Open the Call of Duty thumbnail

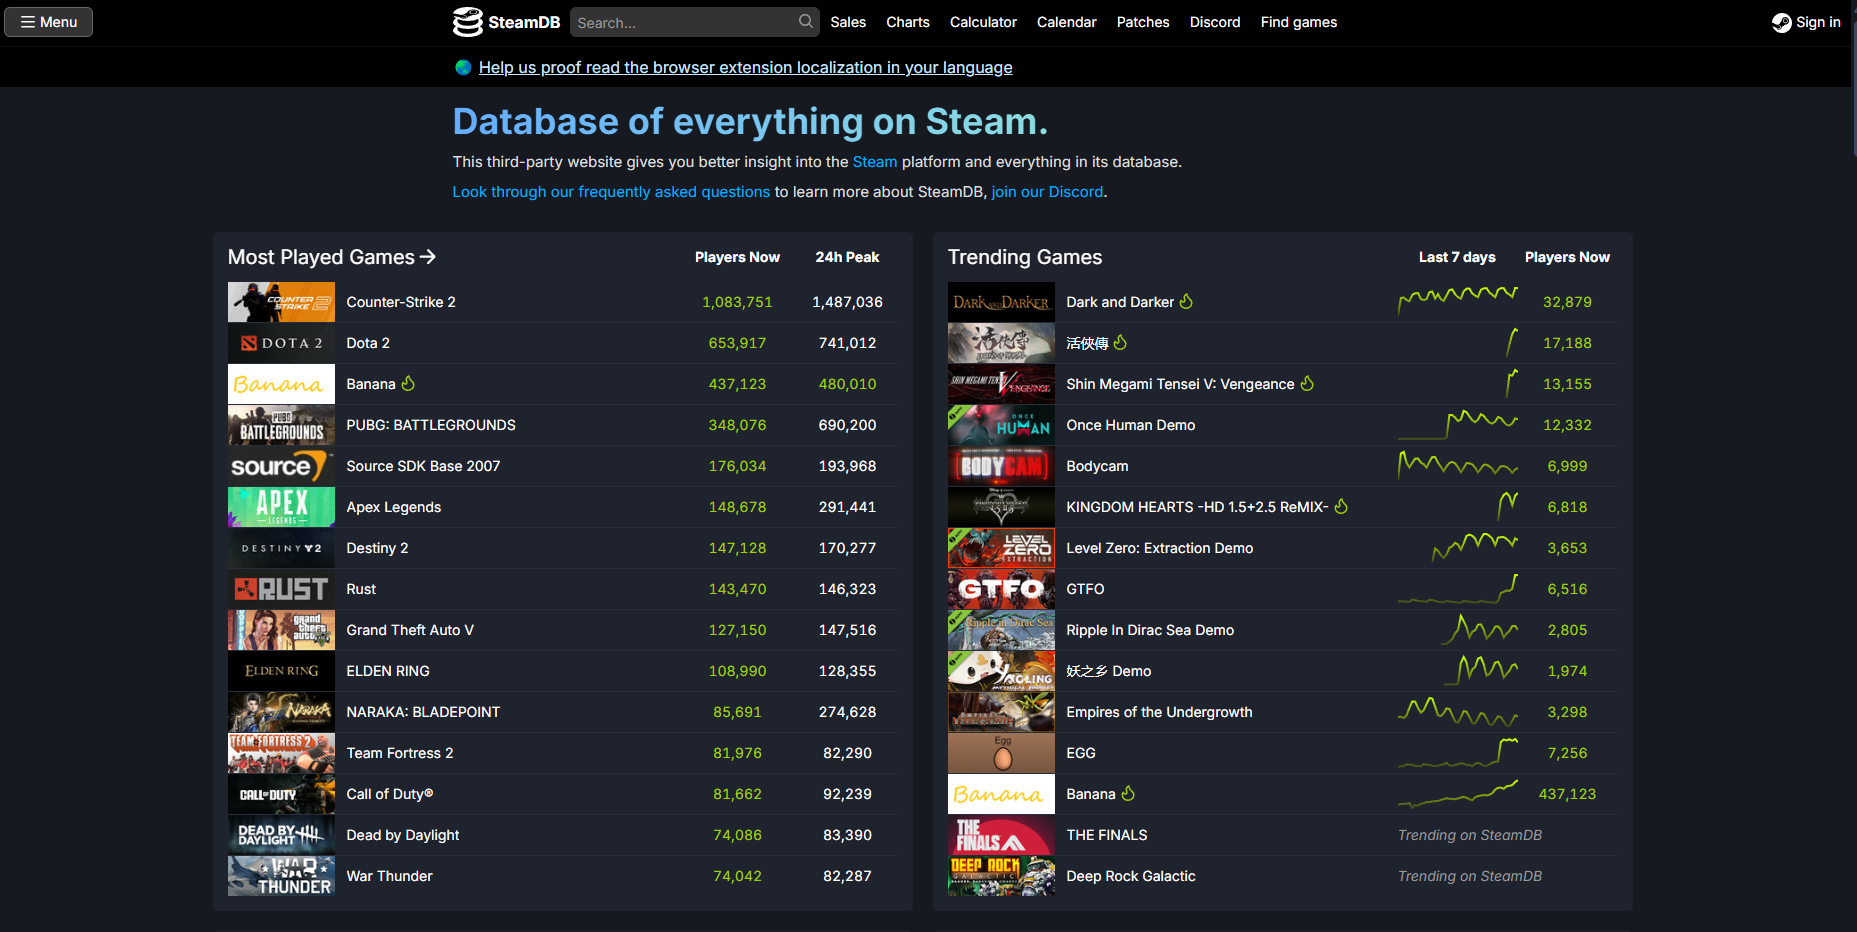[x=281, y=794]
